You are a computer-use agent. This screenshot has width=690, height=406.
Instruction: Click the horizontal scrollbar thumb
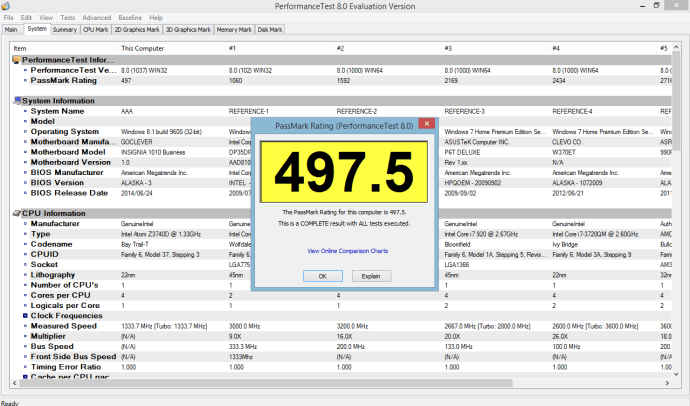pyautogui.click(x=266, y=383)
